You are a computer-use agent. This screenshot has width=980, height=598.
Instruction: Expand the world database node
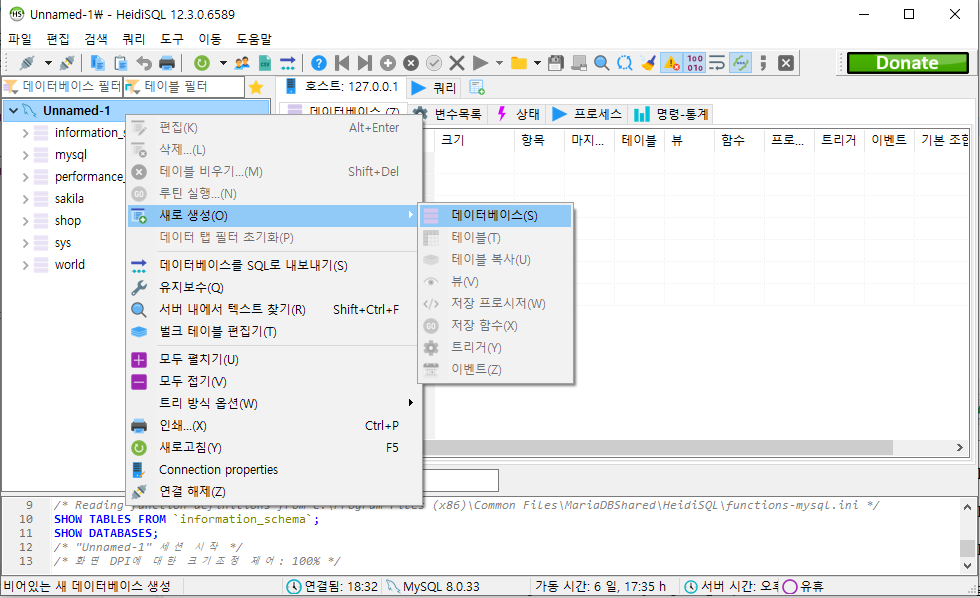[25, 265]
